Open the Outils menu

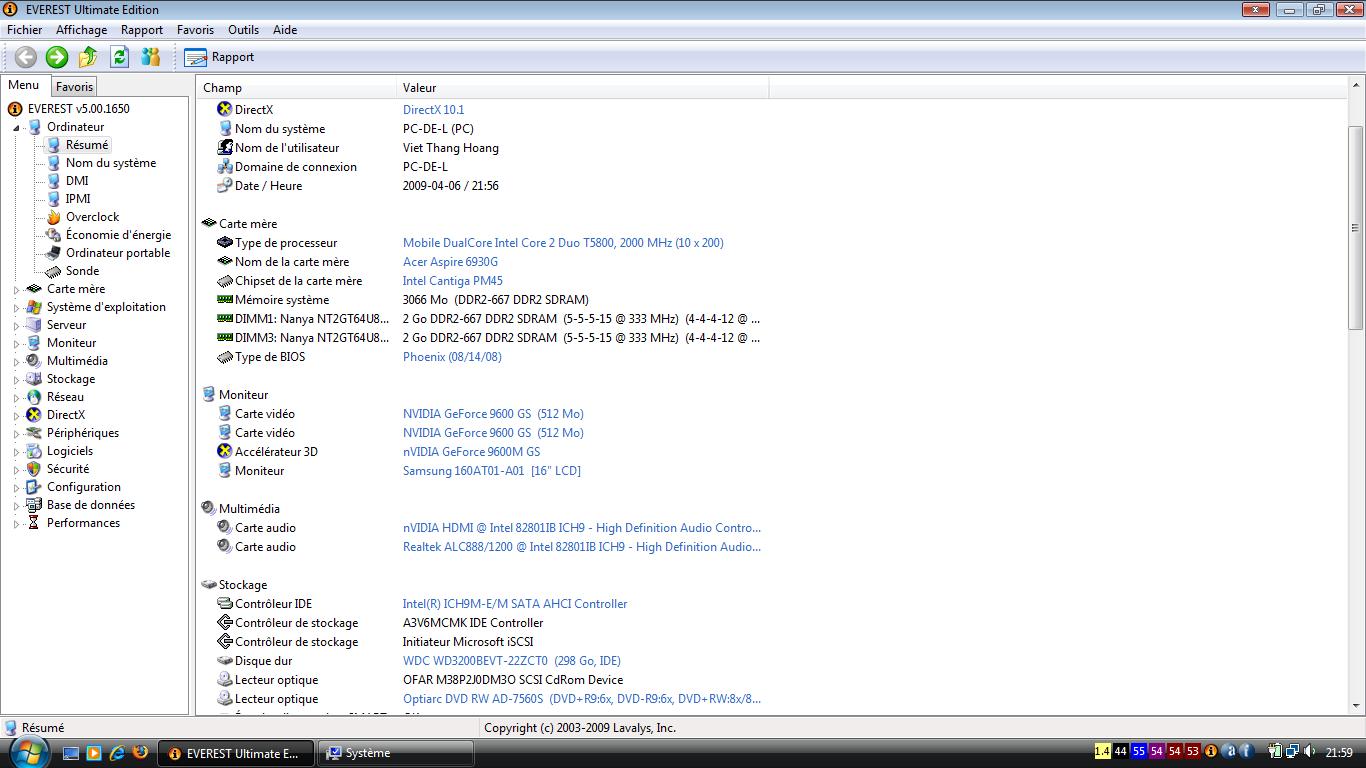click(243, 30)
